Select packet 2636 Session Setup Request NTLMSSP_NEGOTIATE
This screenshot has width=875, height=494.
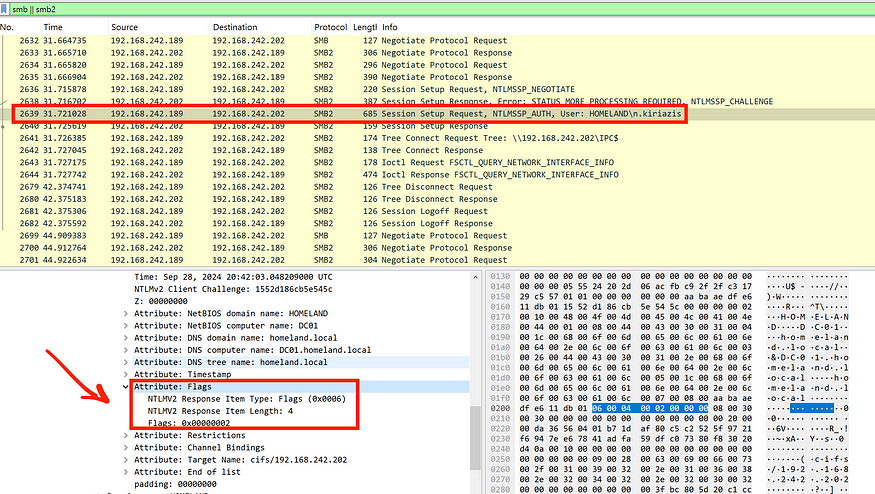[x=438, y=89]
